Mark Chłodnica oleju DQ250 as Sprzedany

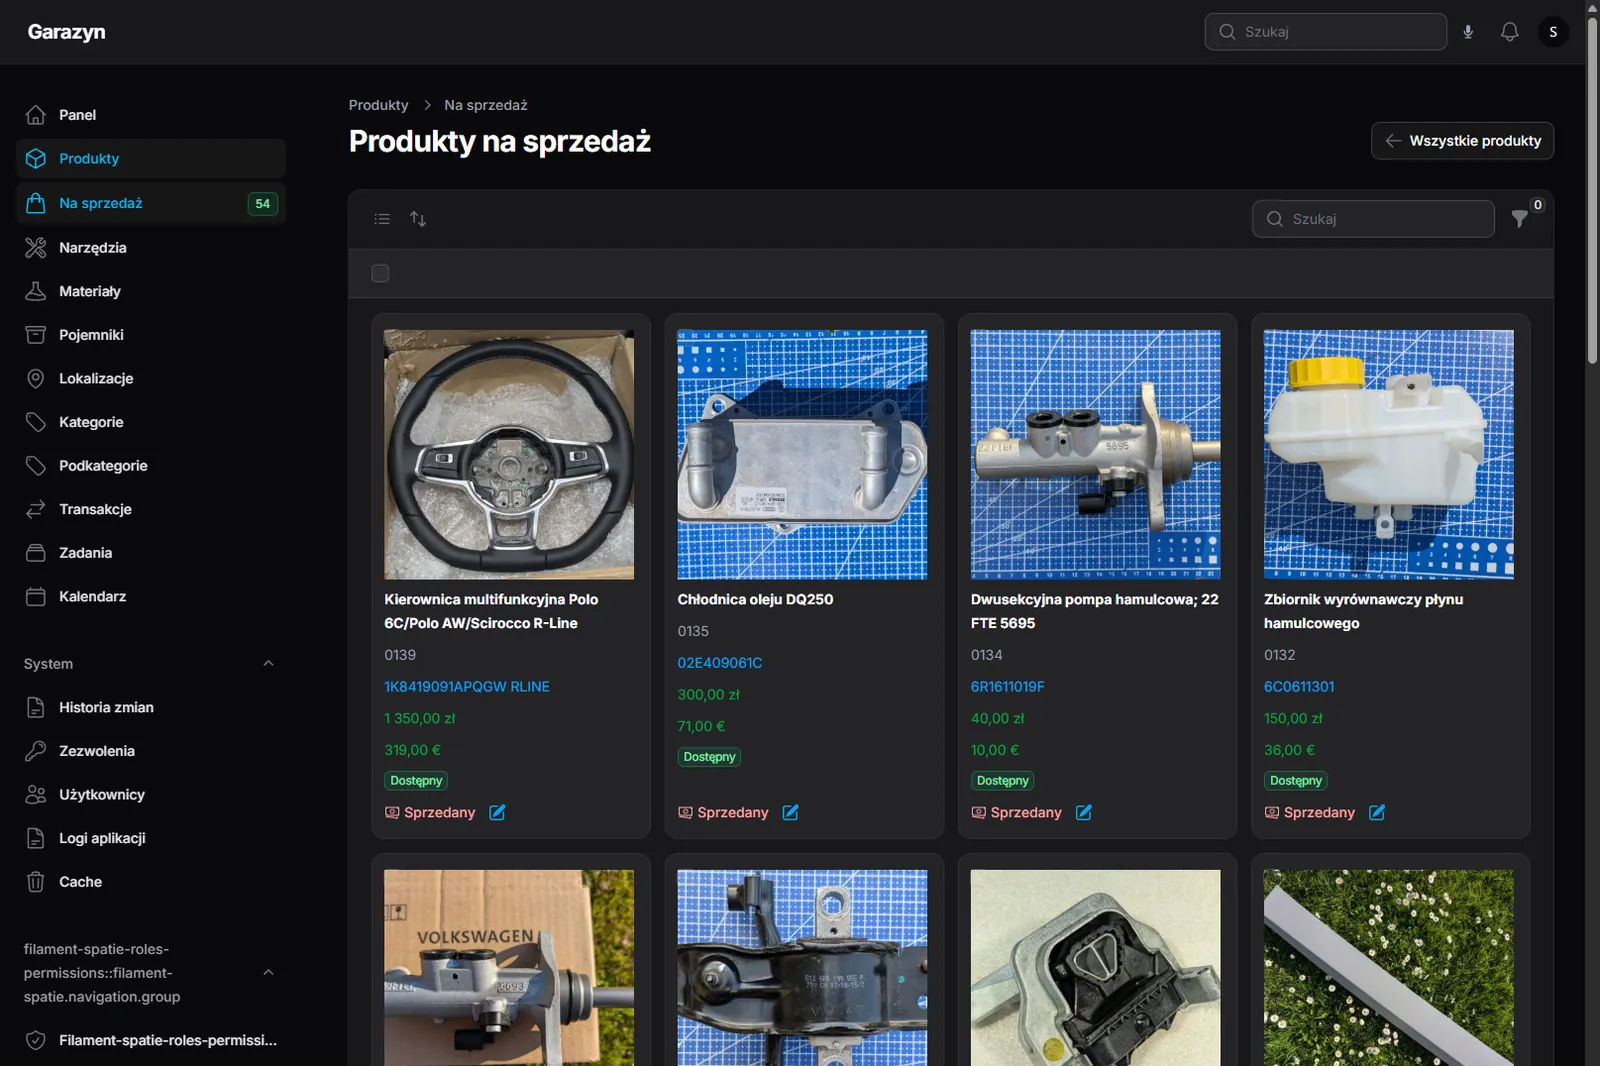pos(723,812)
